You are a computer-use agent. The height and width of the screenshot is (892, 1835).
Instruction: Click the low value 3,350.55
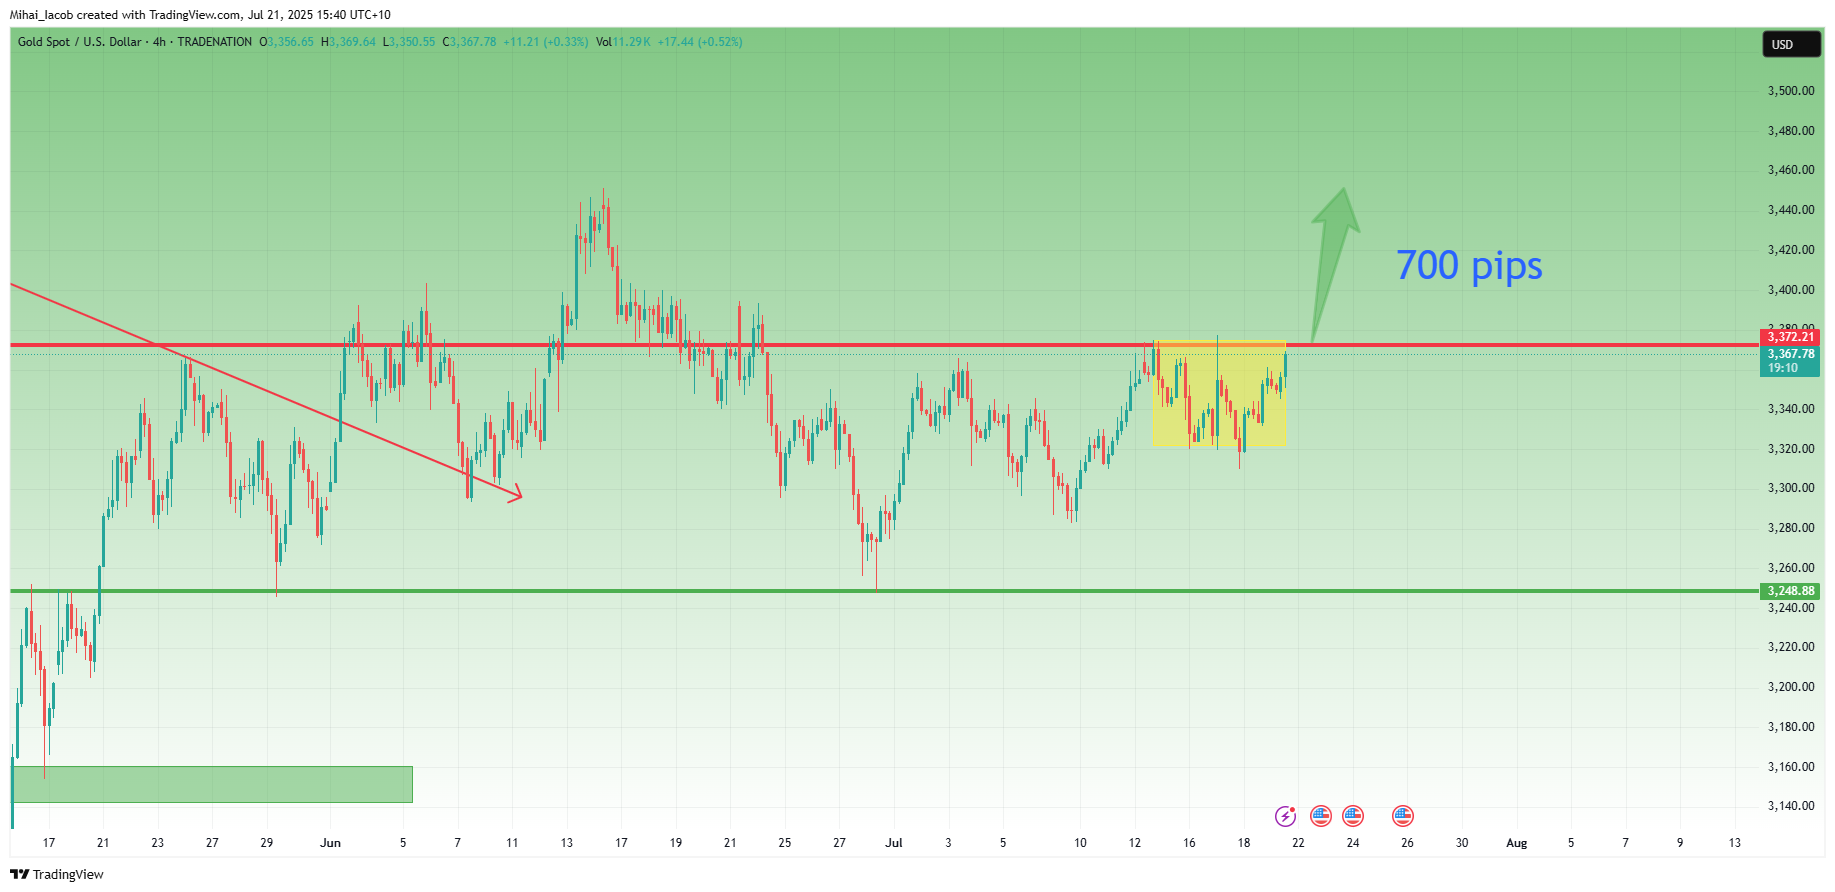(x=412, y=42)
